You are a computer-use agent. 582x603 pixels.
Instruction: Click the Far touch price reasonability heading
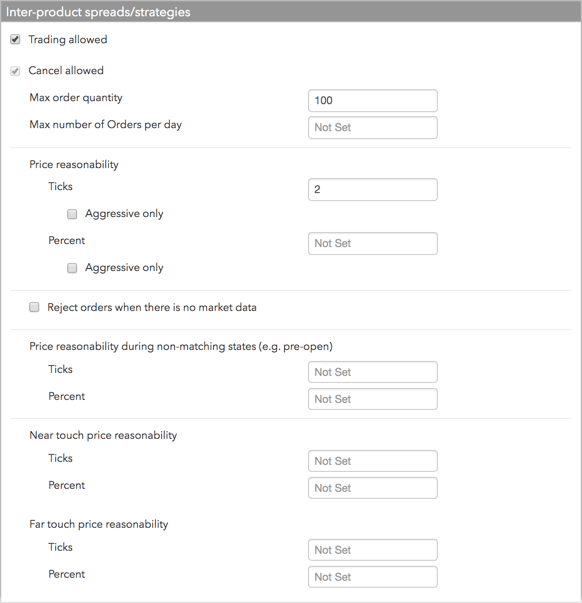[99, 524]
